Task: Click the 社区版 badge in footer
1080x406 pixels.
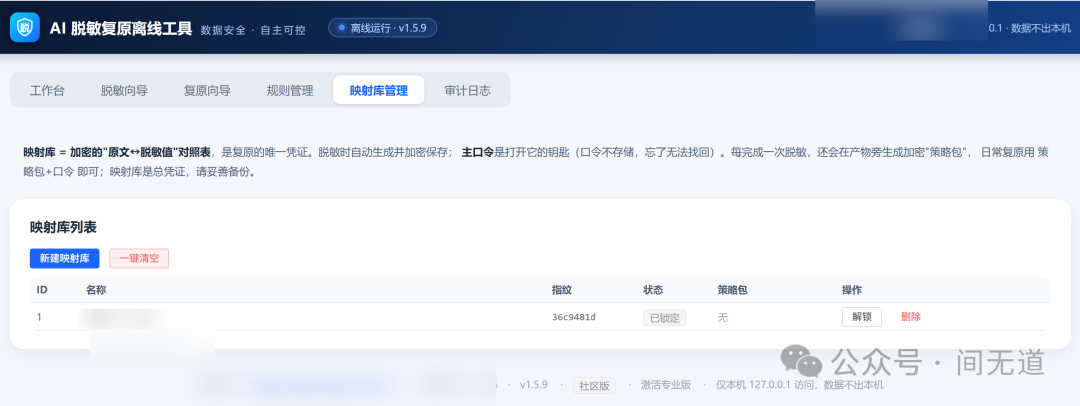Action: (x=594, y=385)
